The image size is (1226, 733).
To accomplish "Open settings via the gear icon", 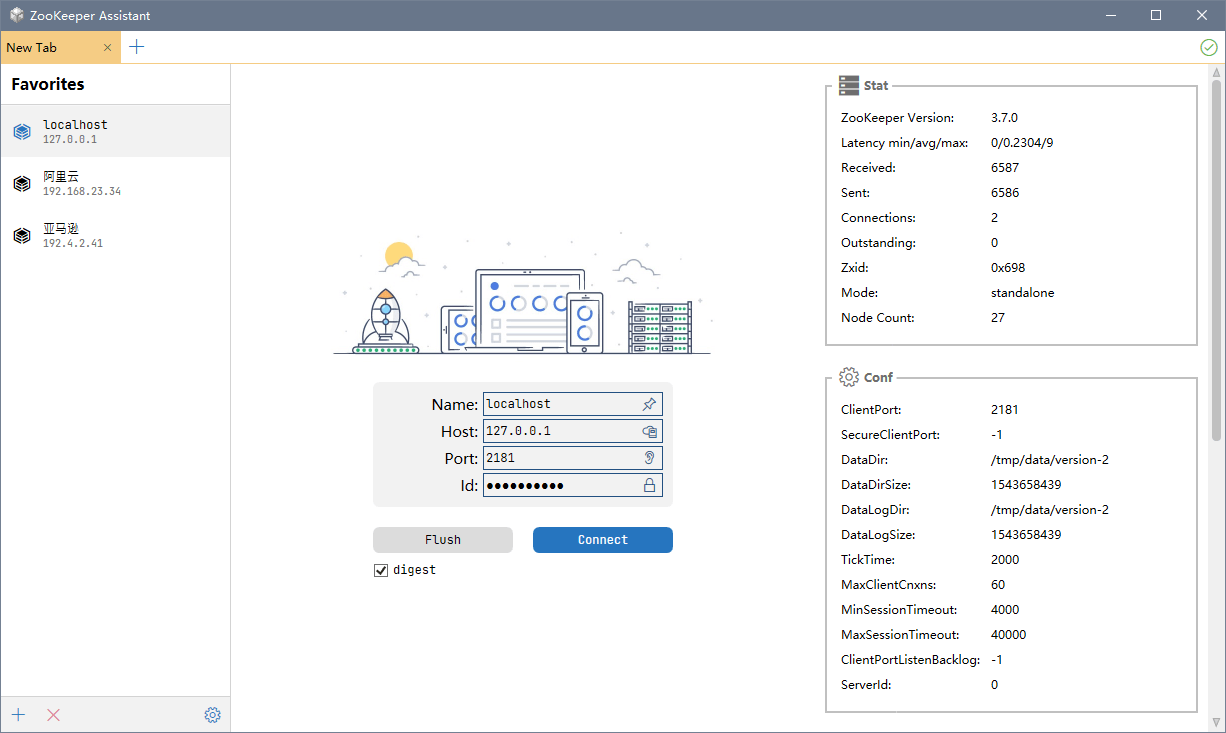I will [212, 715].
